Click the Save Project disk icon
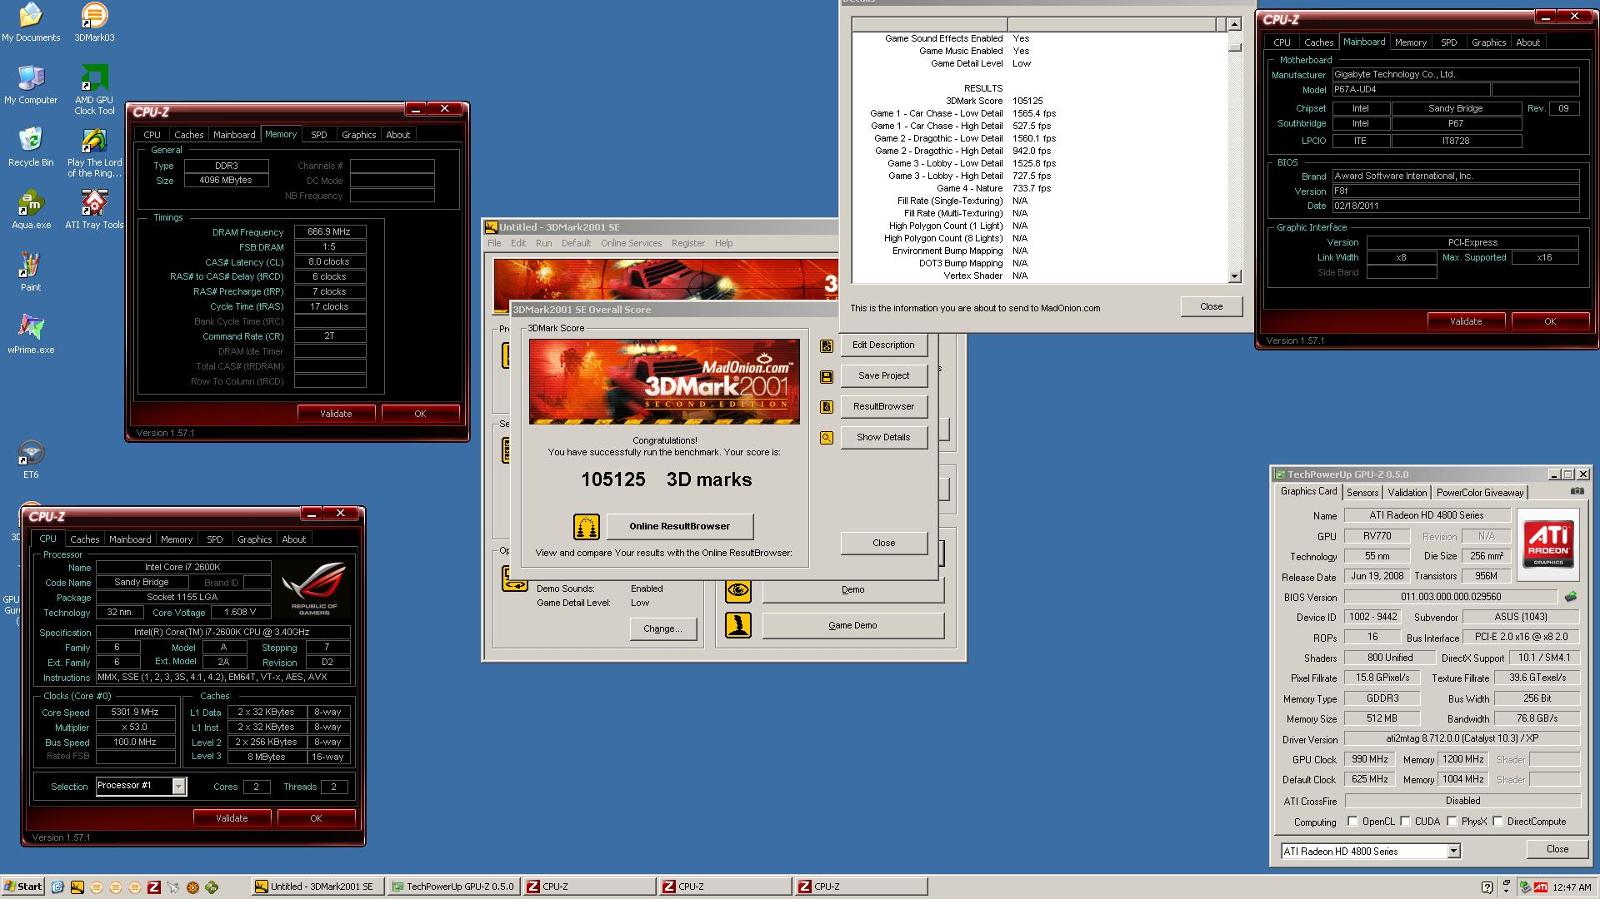This screenshot has width=1600, height=899. pos(826,377)
